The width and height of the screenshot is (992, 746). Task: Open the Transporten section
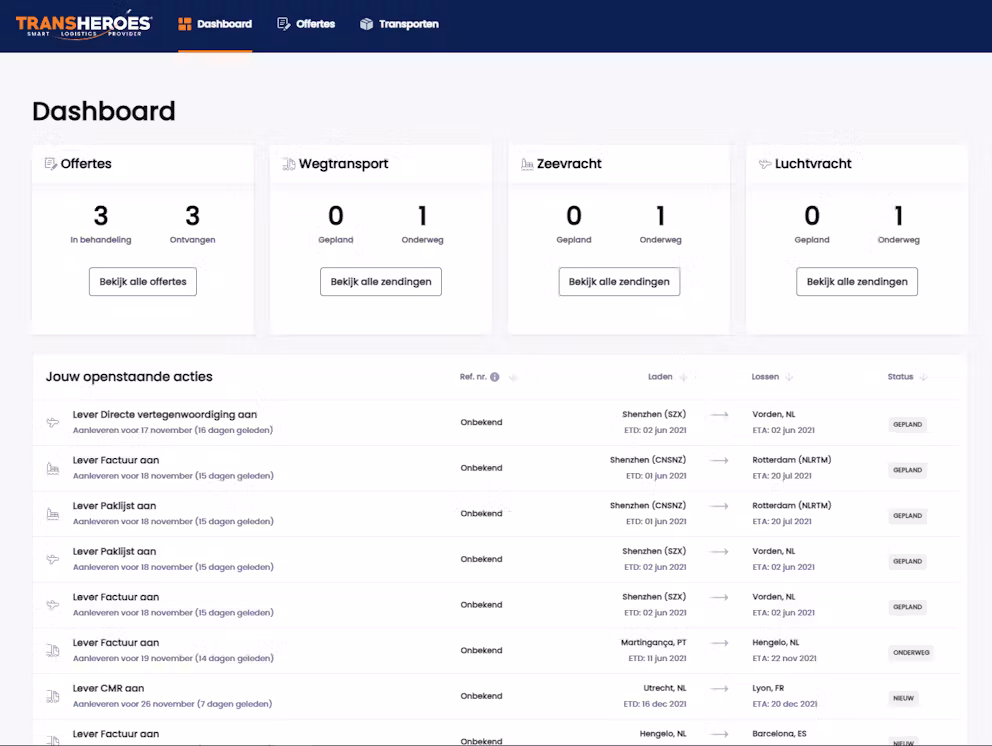[407, 25]
